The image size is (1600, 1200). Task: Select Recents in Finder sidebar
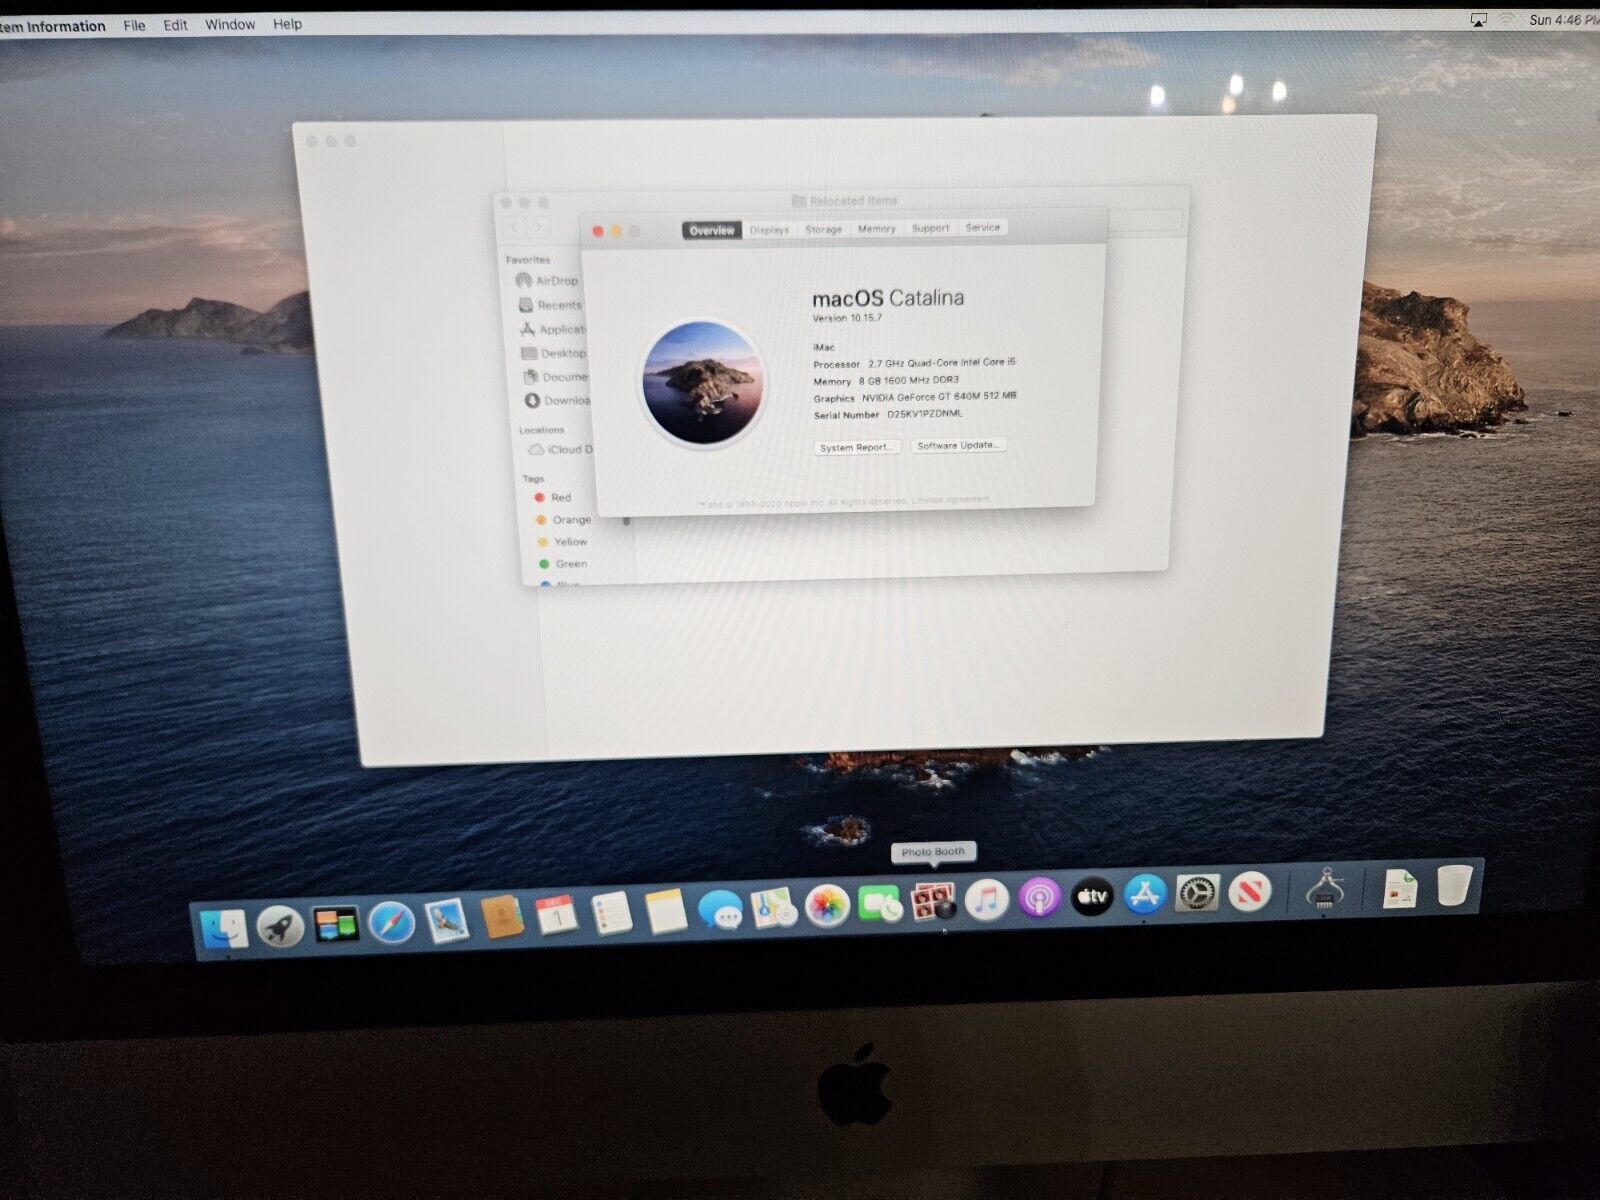click(x=550, y=305)
